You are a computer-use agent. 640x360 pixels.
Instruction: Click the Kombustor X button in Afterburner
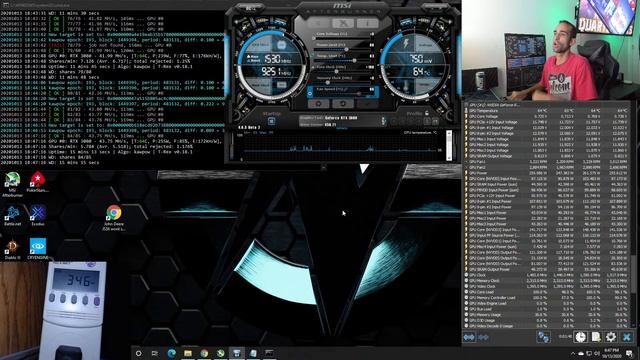point(343,23)
